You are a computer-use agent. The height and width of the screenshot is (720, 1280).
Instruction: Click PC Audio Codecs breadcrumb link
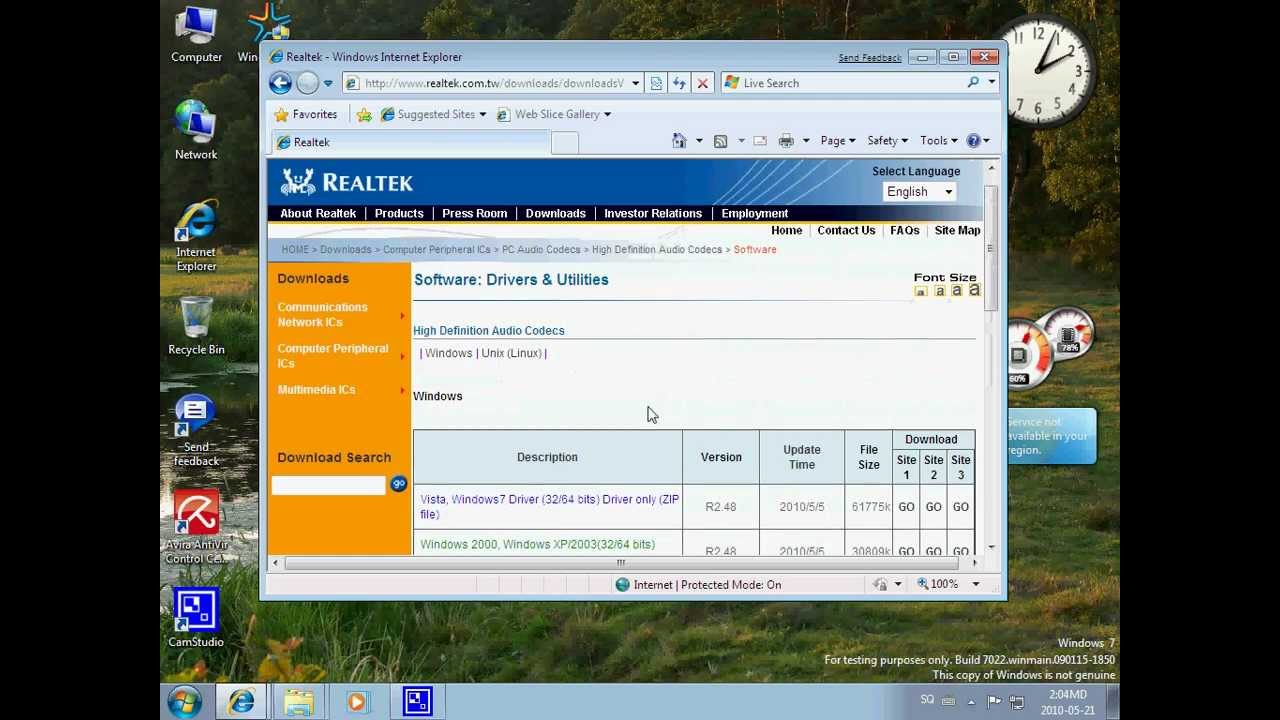click(541, 250)
